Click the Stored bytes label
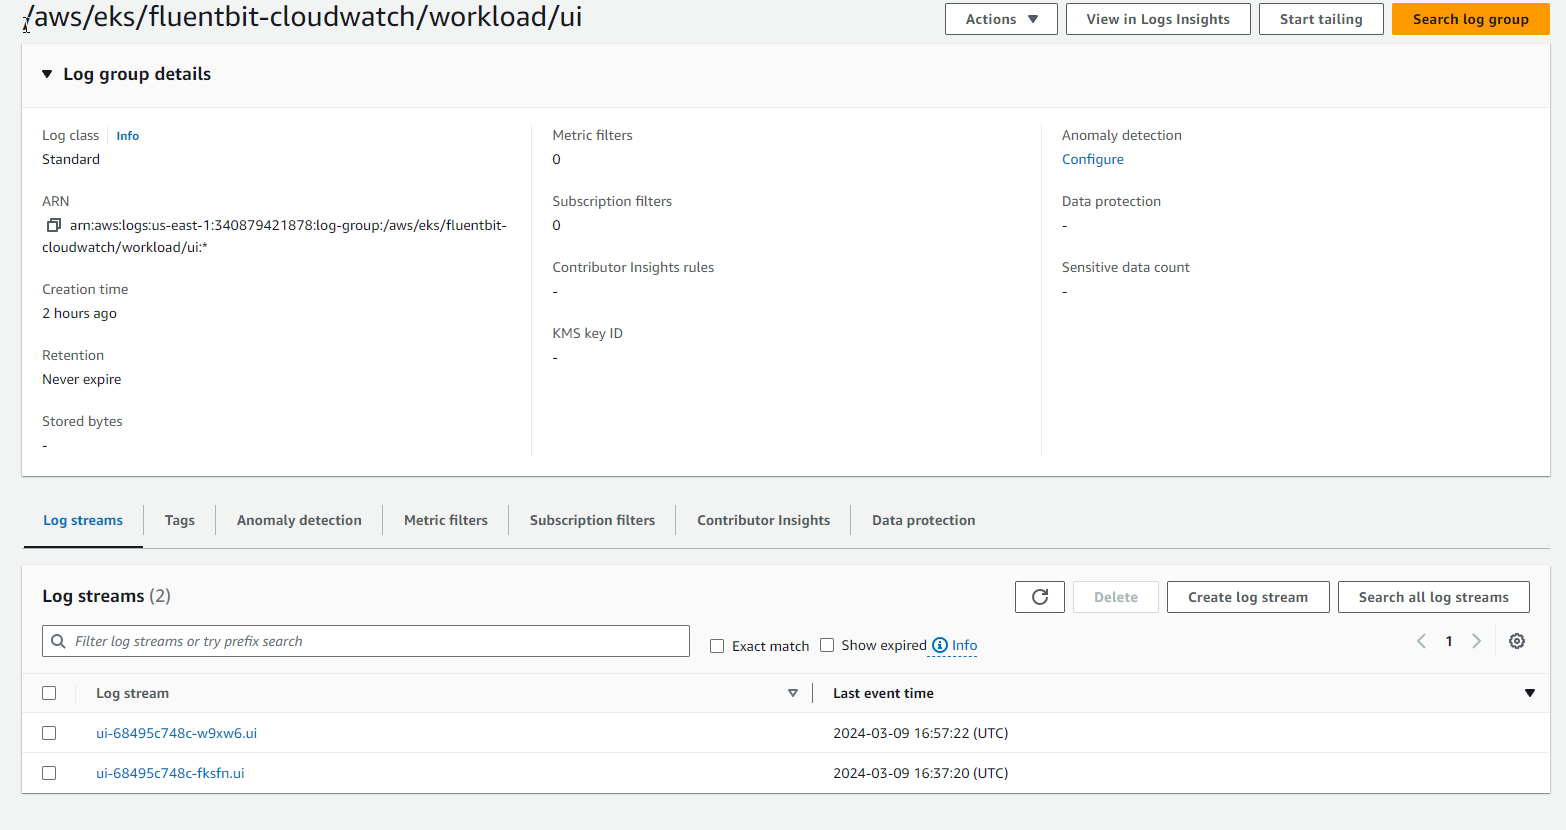1566x830 pixels. [x=82, y=421]
